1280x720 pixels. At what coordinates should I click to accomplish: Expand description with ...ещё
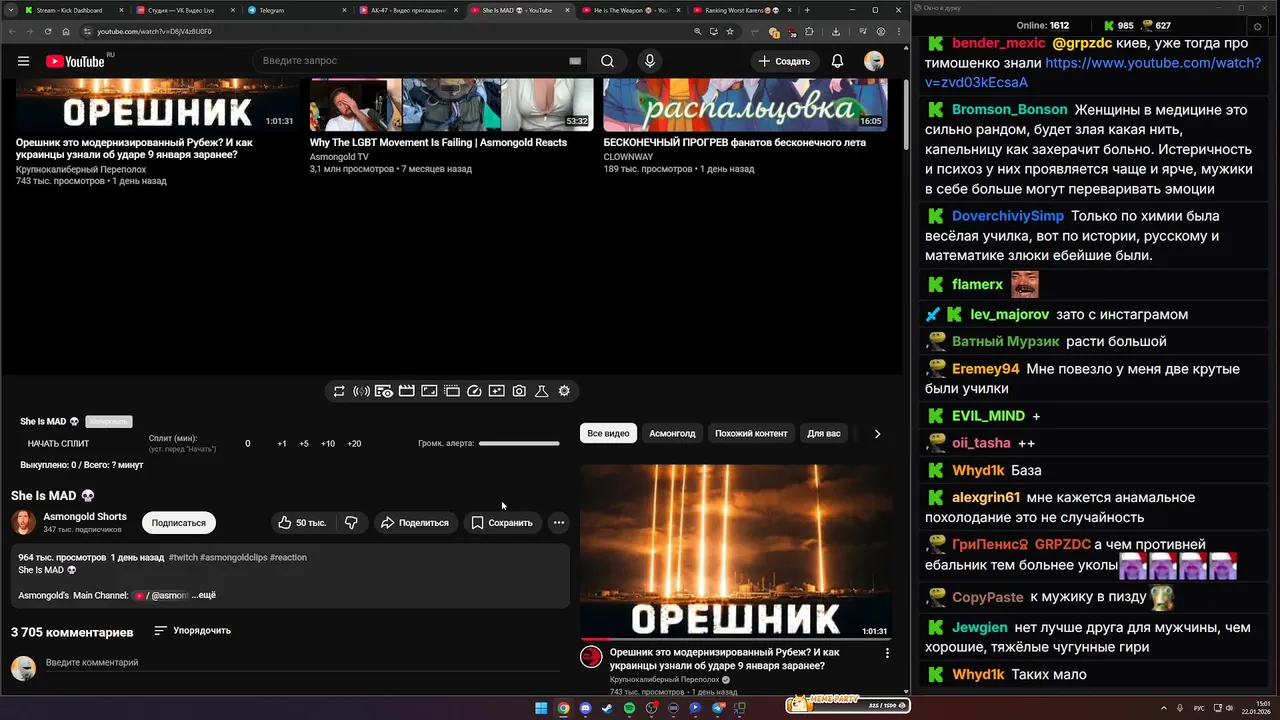(204, 595)
